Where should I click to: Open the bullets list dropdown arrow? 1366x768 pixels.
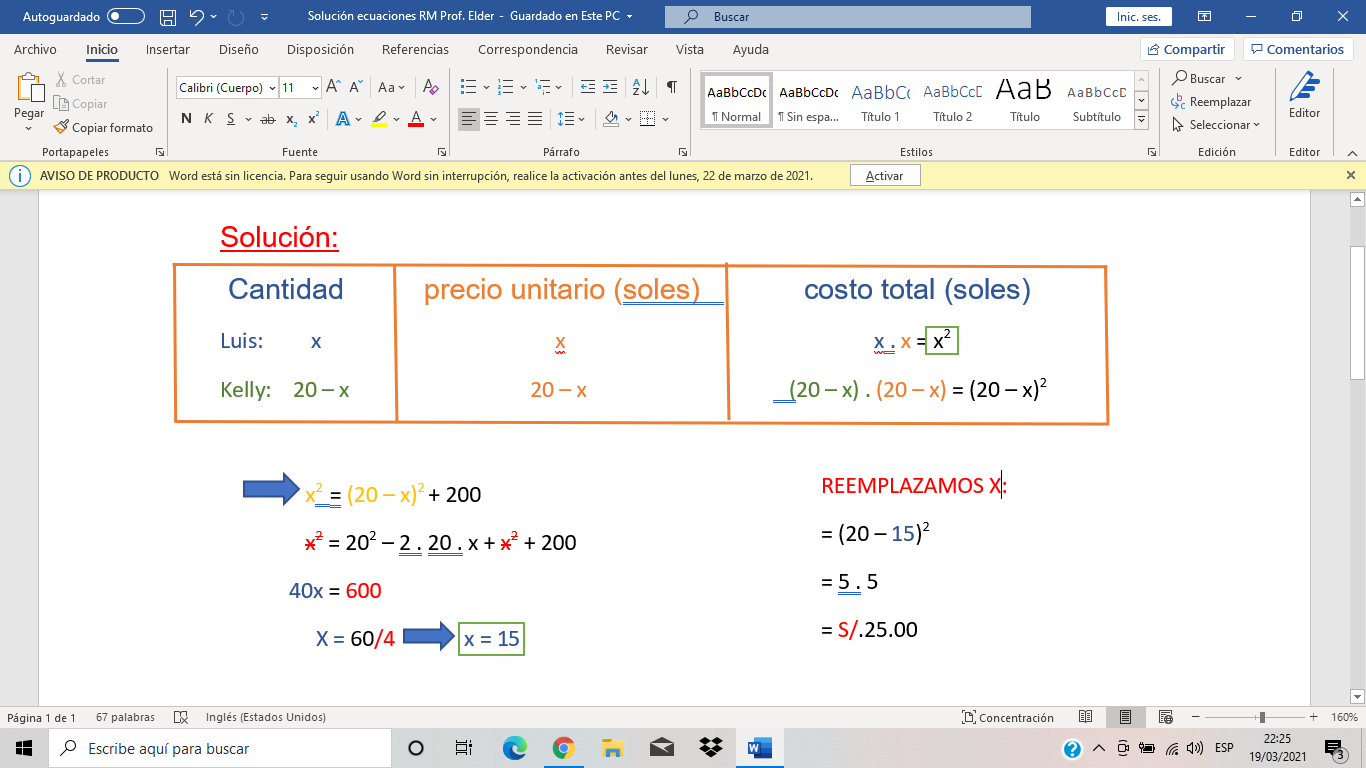tap(486, 87)
